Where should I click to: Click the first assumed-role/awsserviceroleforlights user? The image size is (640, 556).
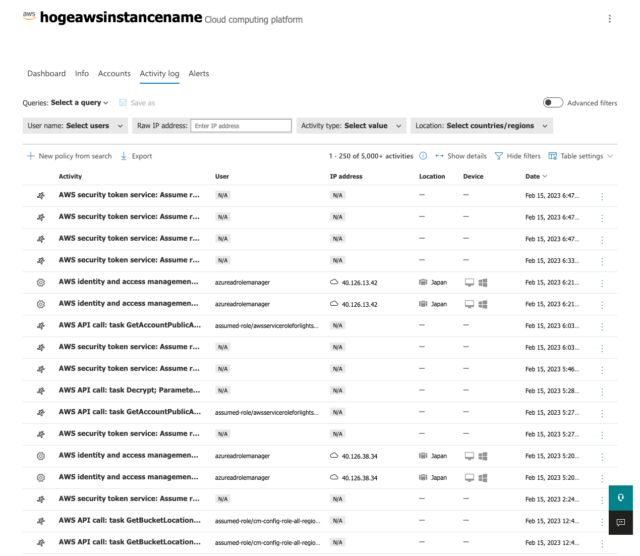point(267,326)
